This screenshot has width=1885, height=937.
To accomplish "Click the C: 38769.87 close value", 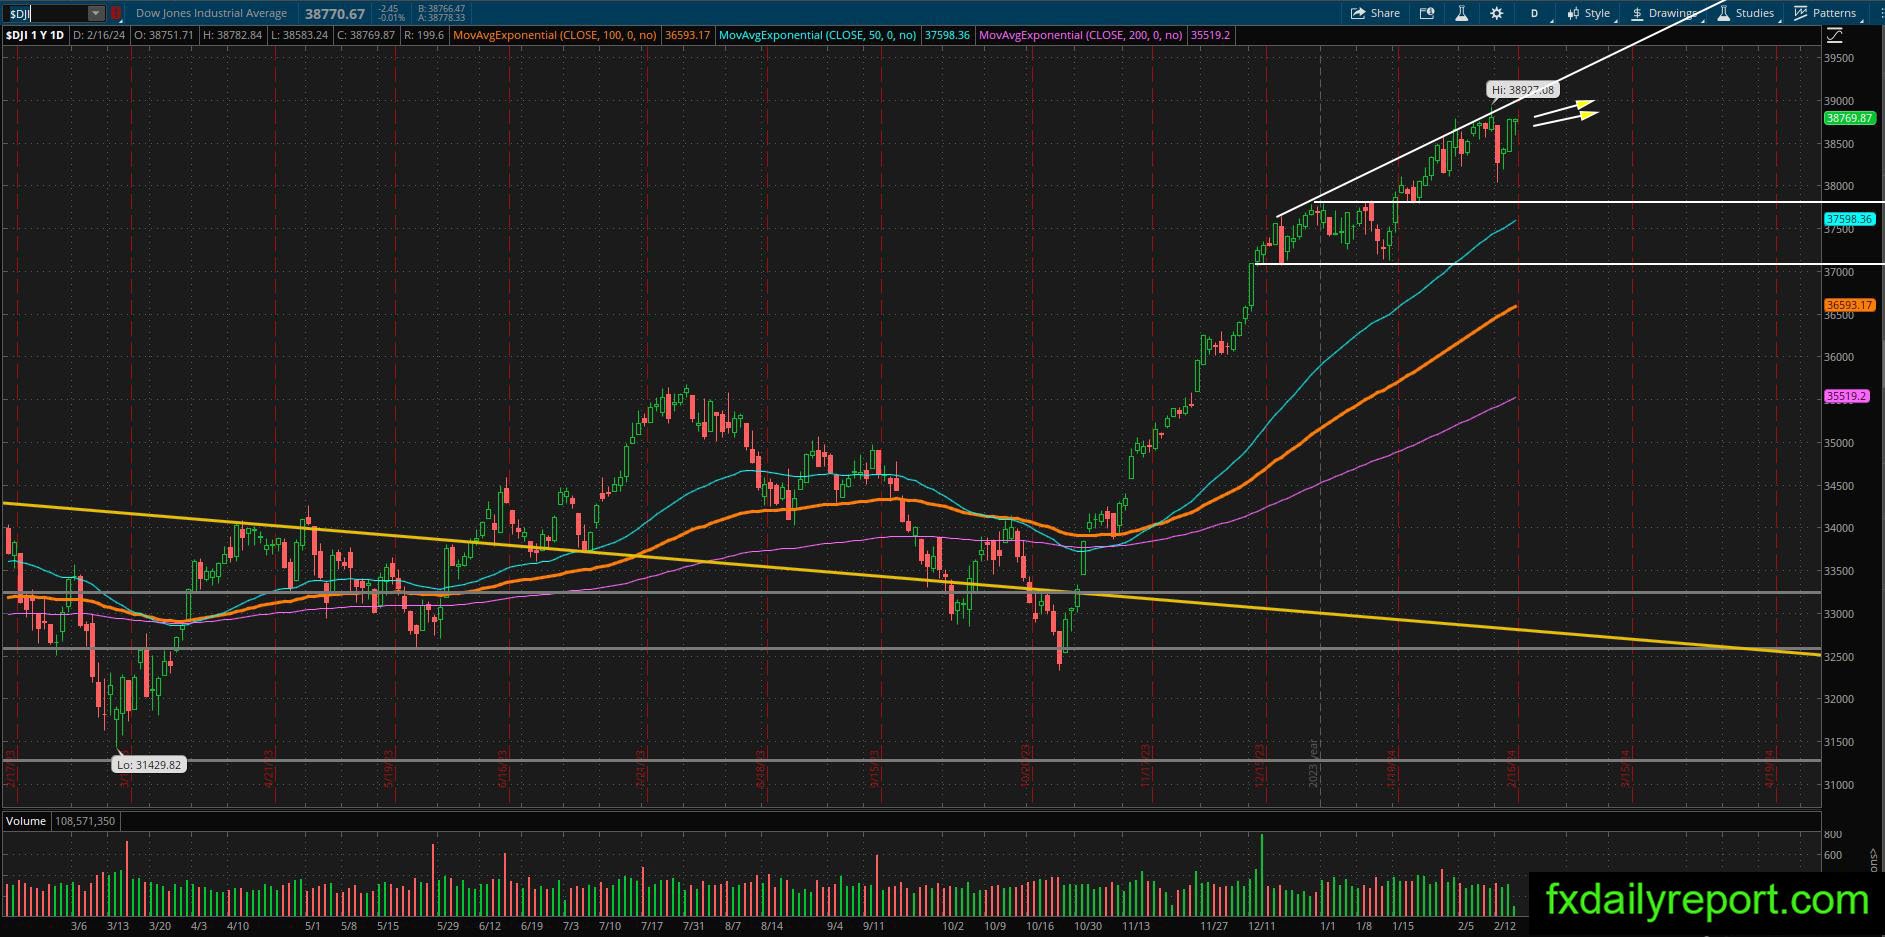I will [x=366, y=35].
